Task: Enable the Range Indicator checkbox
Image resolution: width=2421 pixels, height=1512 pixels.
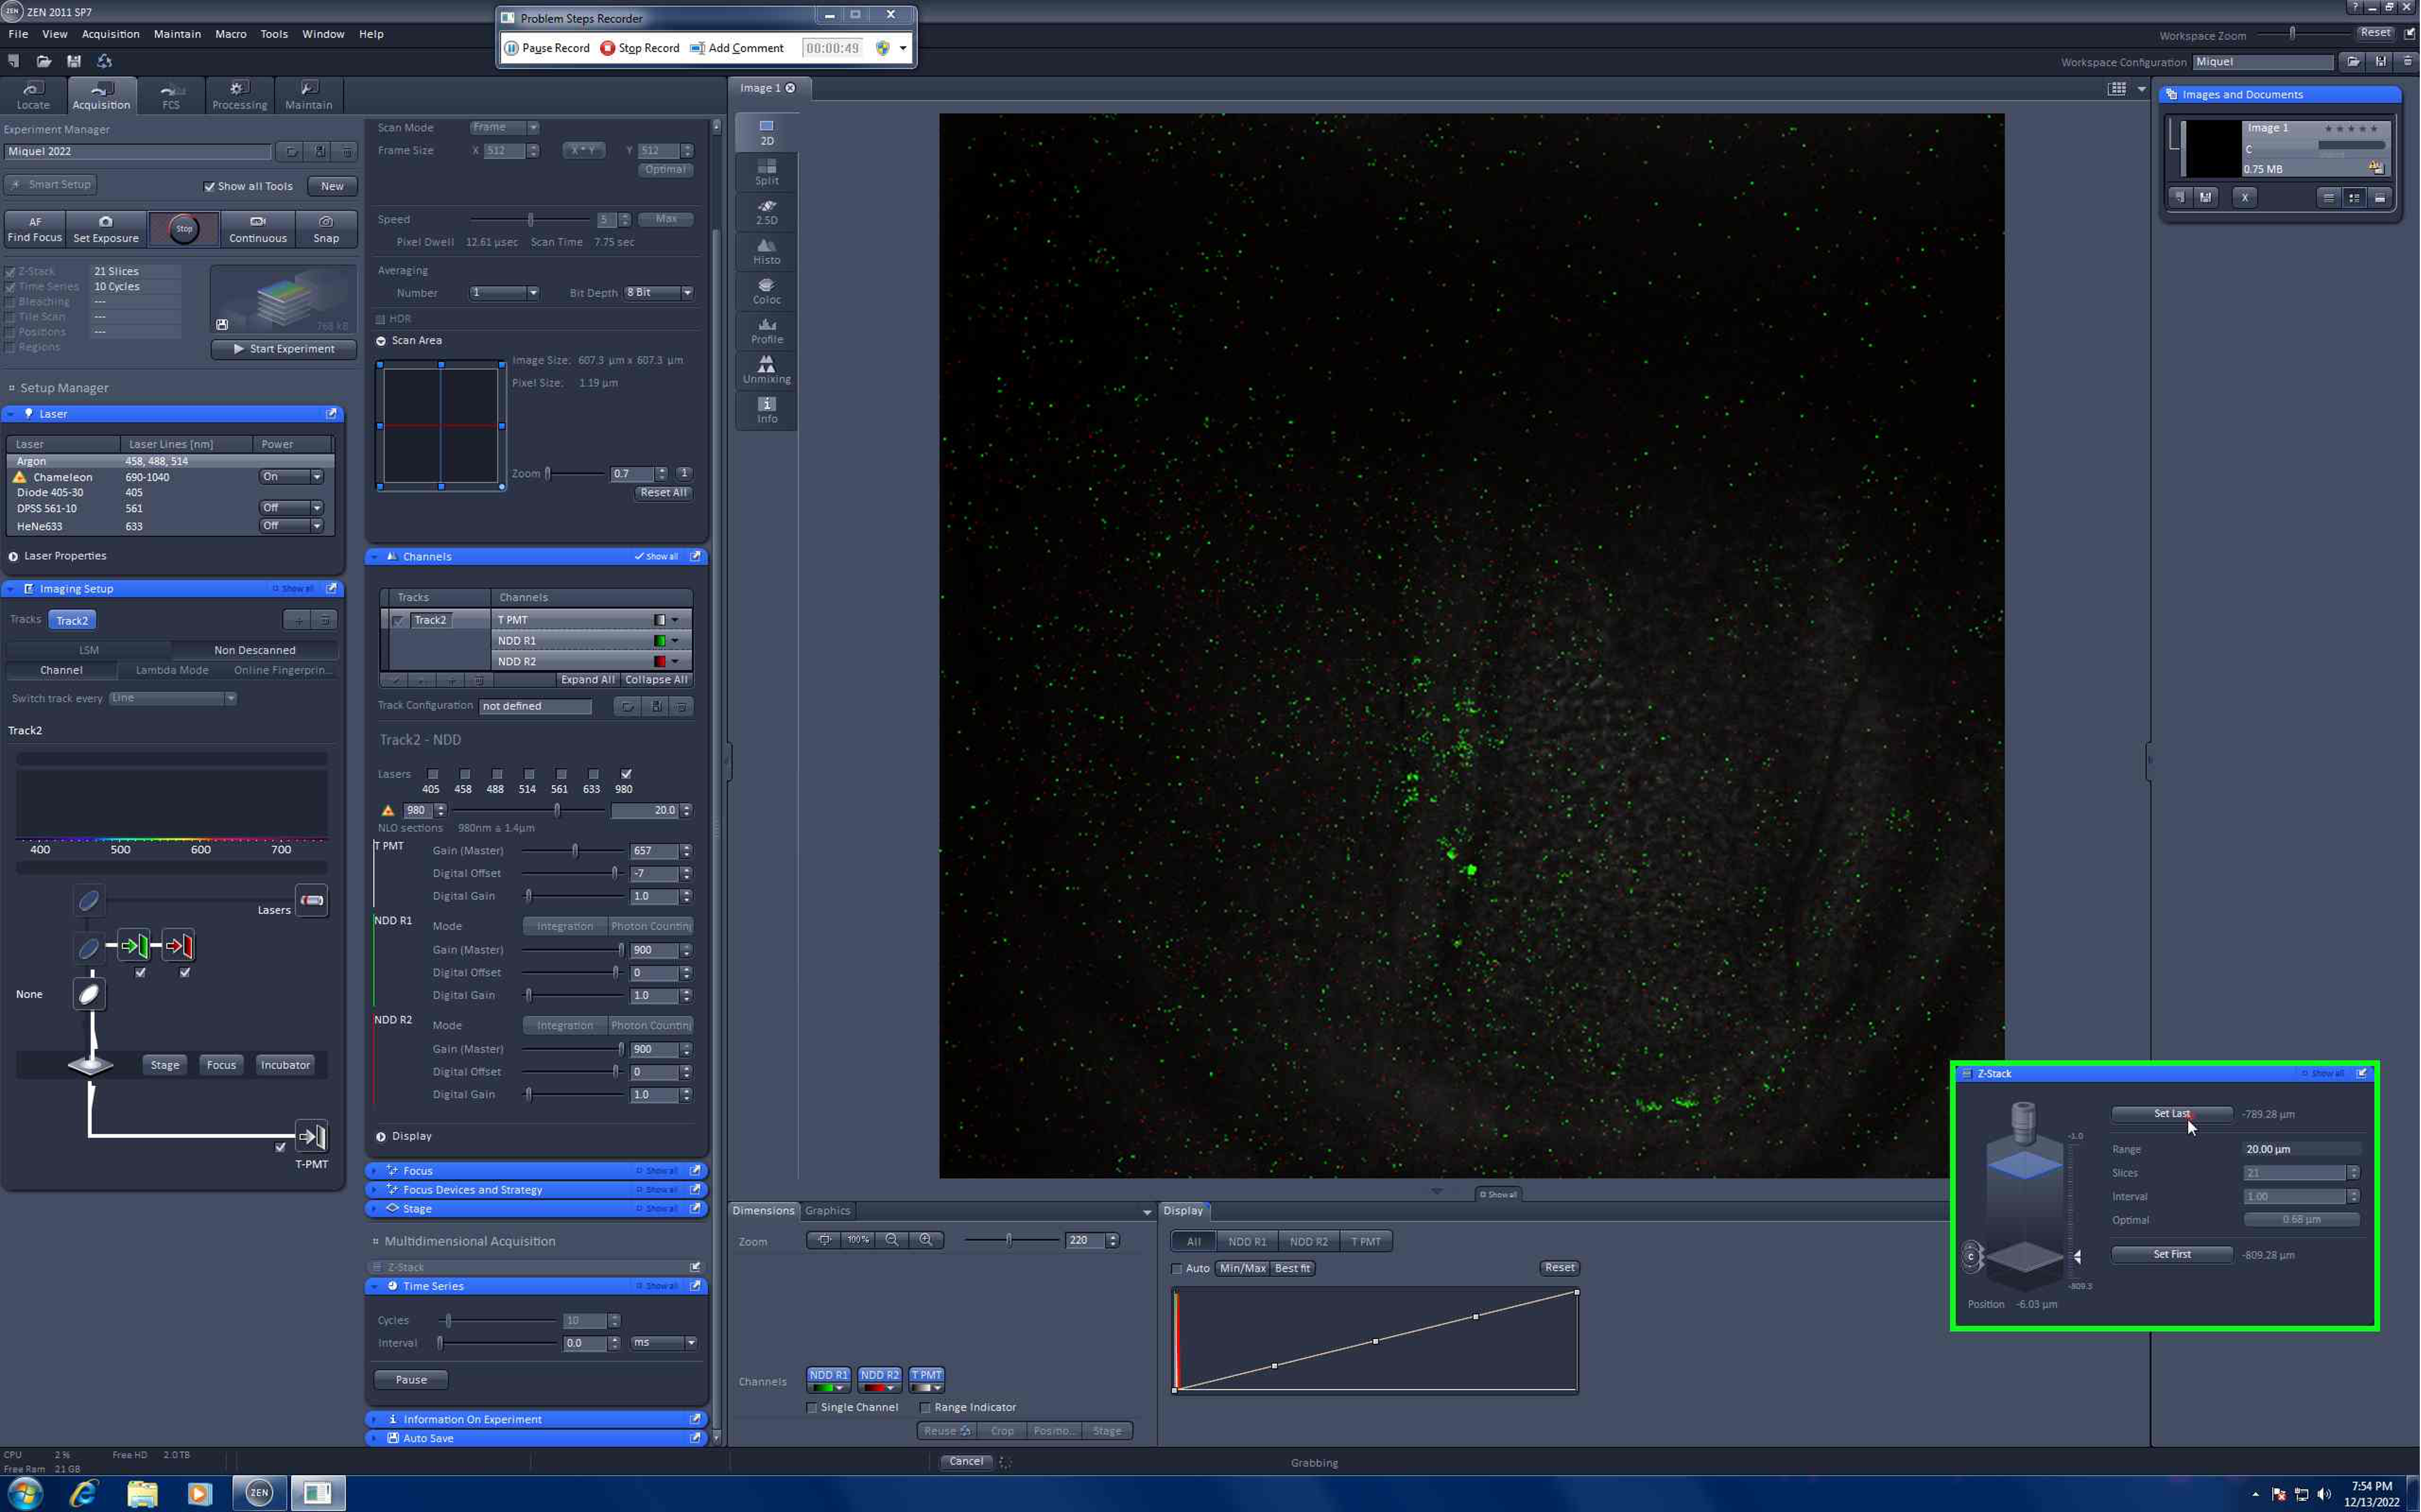Action: (925, 1407)
